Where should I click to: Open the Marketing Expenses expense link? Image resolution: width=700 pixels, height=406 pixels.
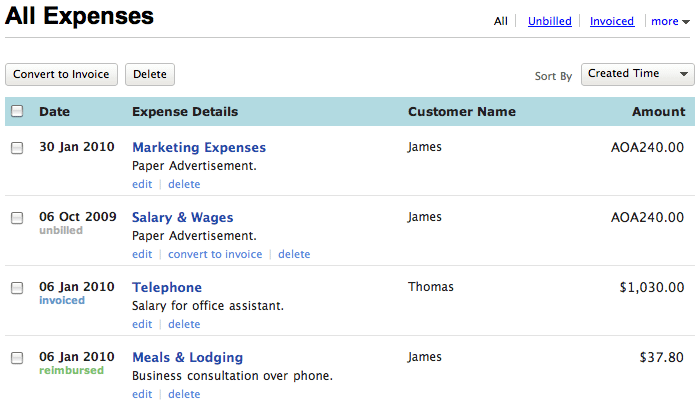[199, 148]
